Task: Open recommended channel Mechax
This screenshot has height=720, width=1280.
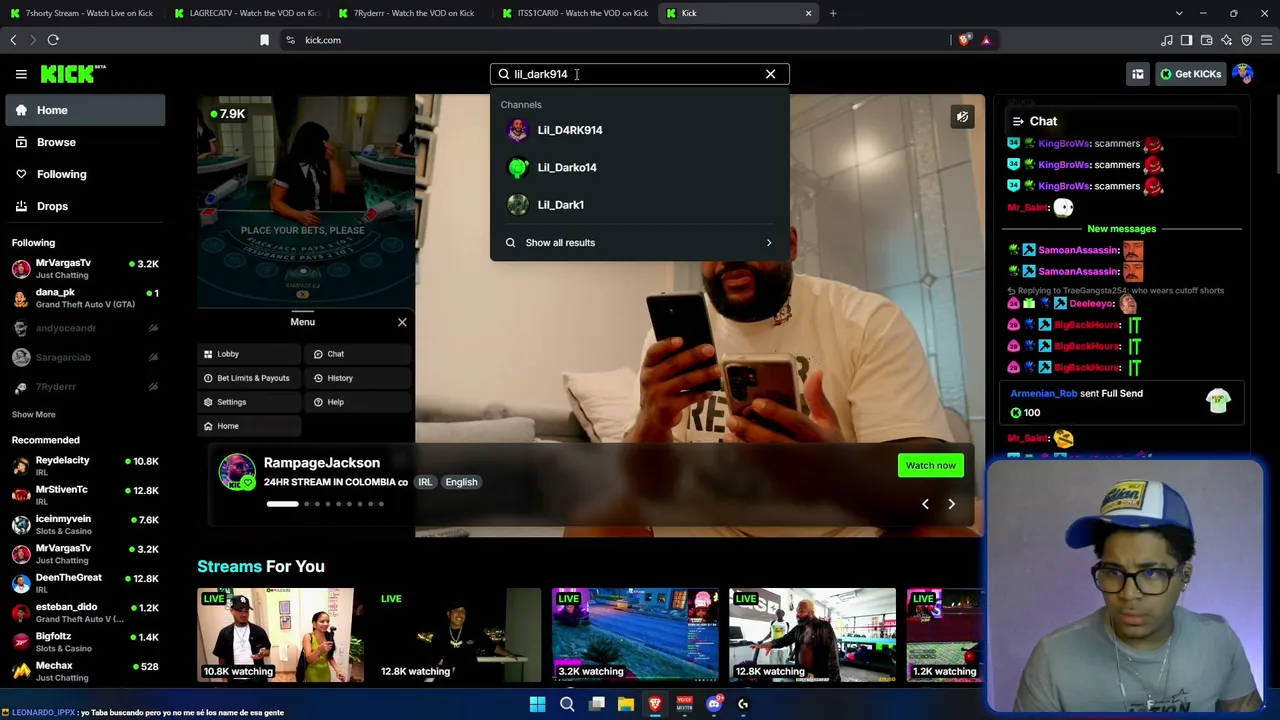Action: [85, 671]
